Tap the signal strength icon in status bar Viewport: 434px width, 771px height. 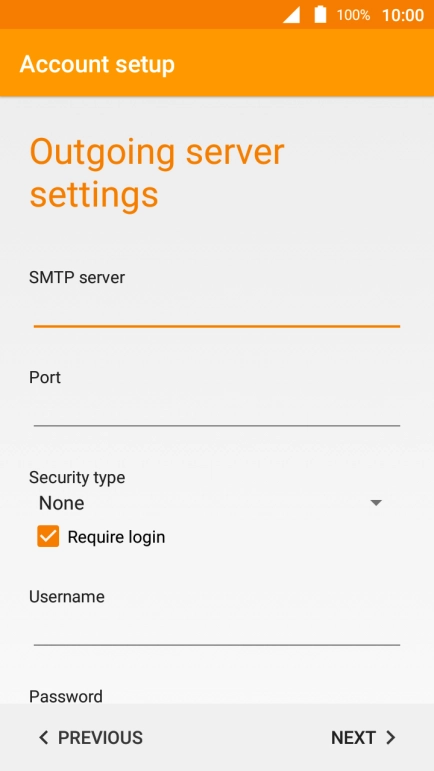click(291, 15)
